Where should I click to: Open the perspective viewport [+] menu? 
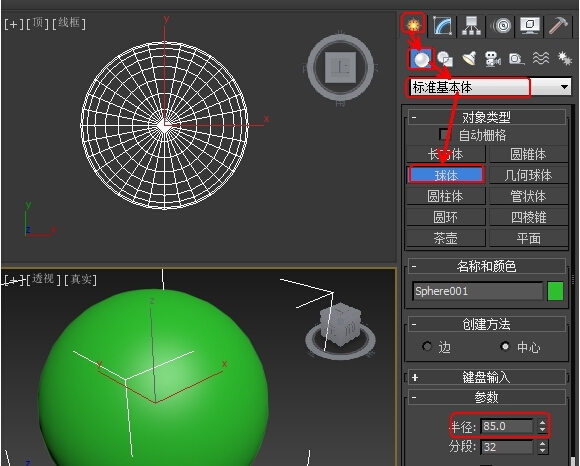click(x=14, y=280)
